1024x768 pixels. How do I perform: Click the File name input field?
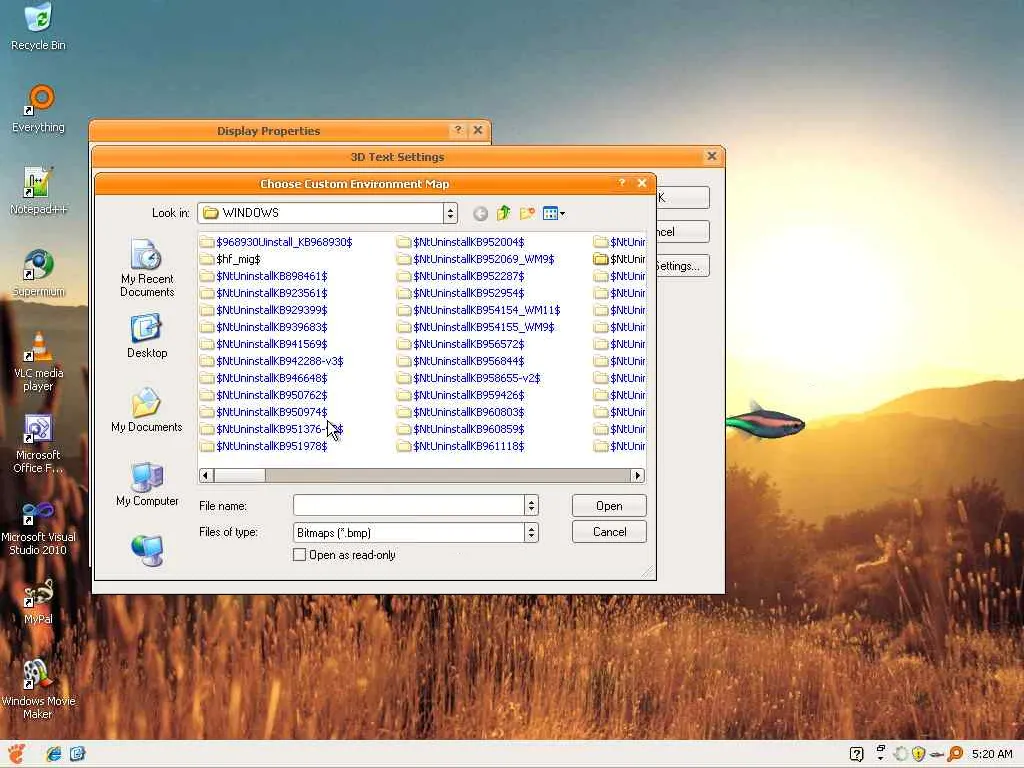[x=409, y=505]
